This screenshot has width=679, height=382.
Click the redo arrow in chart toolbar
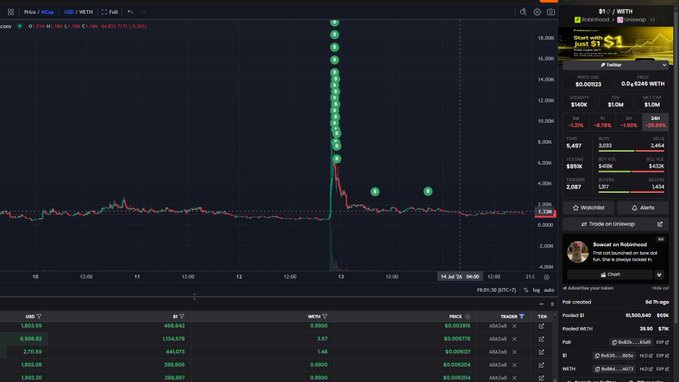[x=144, y=12]
